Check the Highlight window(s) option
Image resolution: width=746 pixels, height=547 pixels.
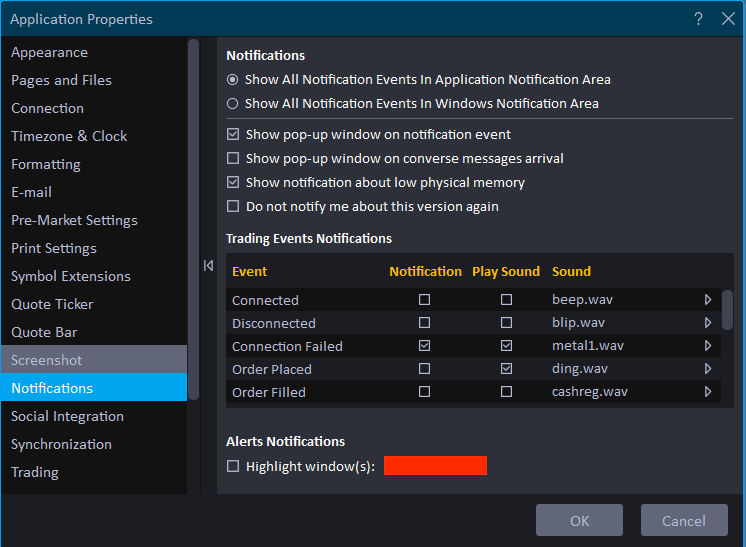pos(233,466)
